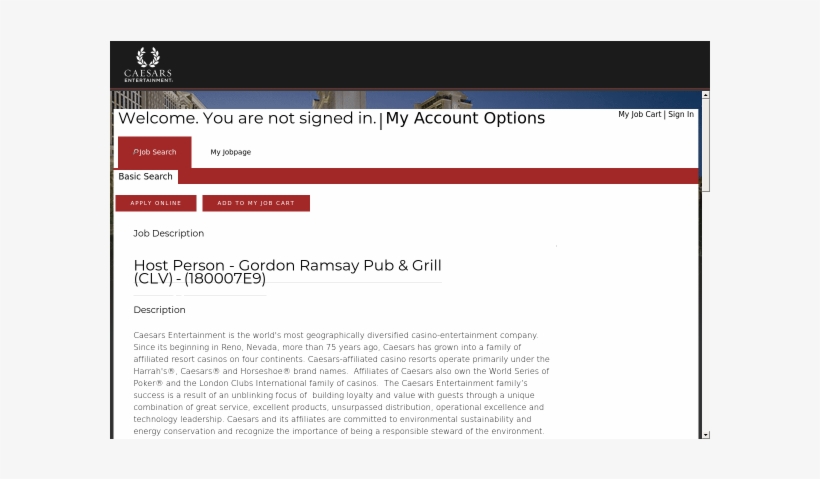Click the Caesars Entertainment laurel logo
820x479 pixels.
click(148, 64)
